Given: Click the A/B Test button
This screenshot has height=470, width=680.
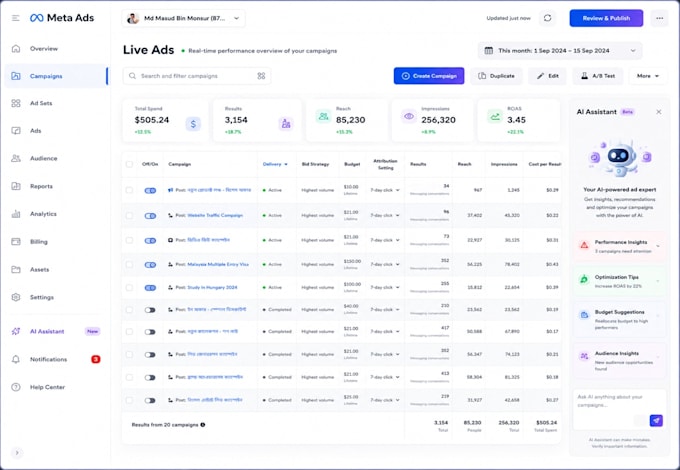Looking at the screenshot, I should coord(598,76).
